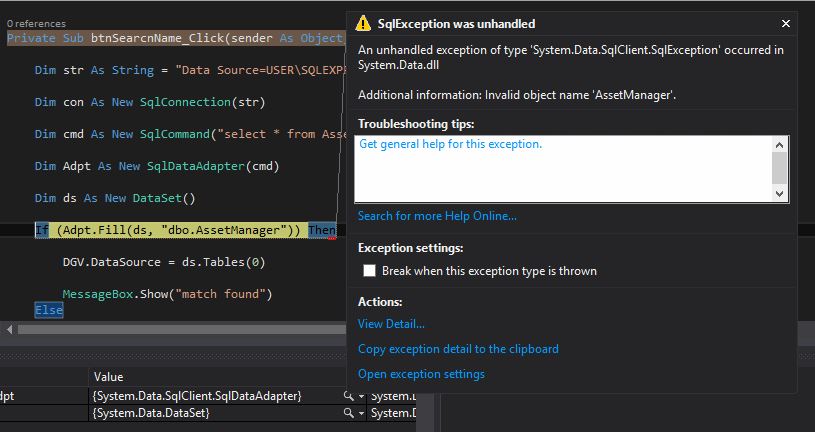Screen dimensions: 815x432
Task: Expand the visualizer dropdown arrow for SqlDataAdapter row
Action: 361,397
